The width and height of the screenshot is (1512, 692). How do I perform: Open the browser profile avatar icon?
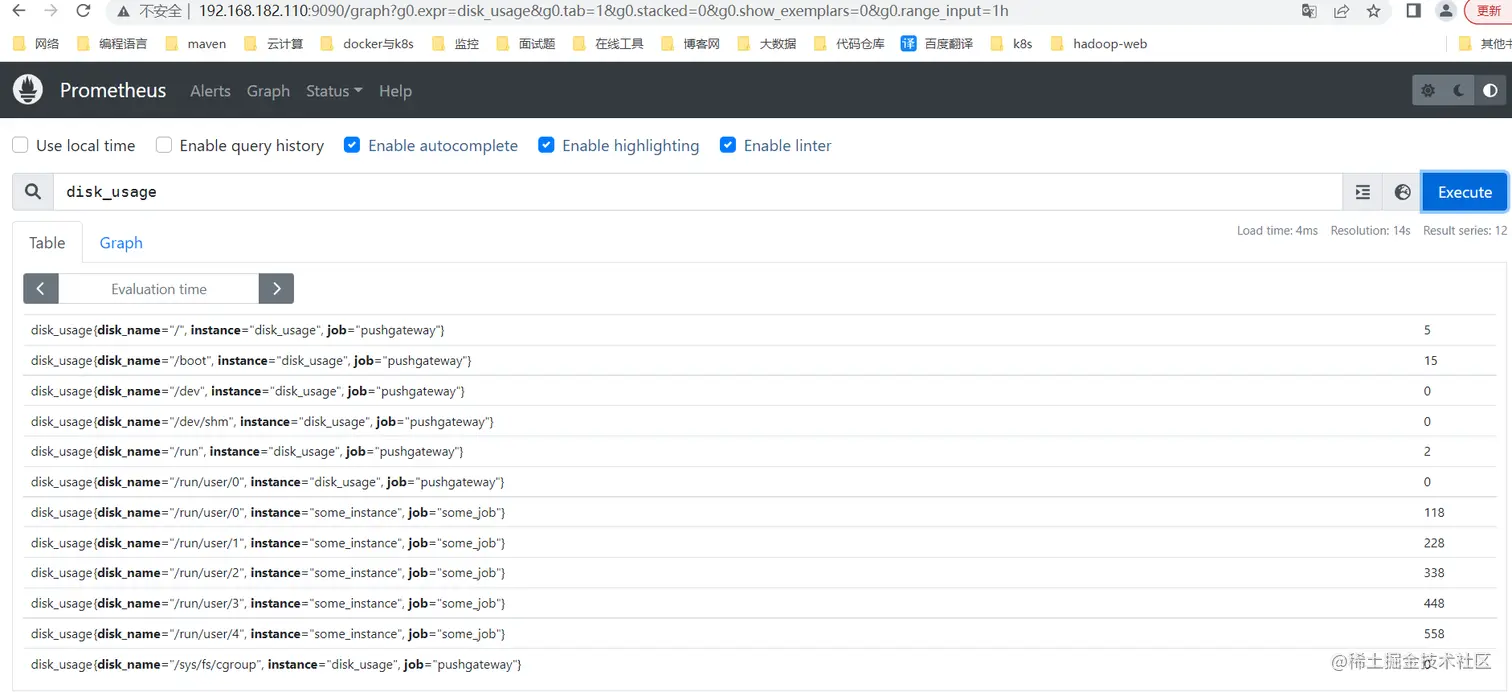[x=1445, y=11]
